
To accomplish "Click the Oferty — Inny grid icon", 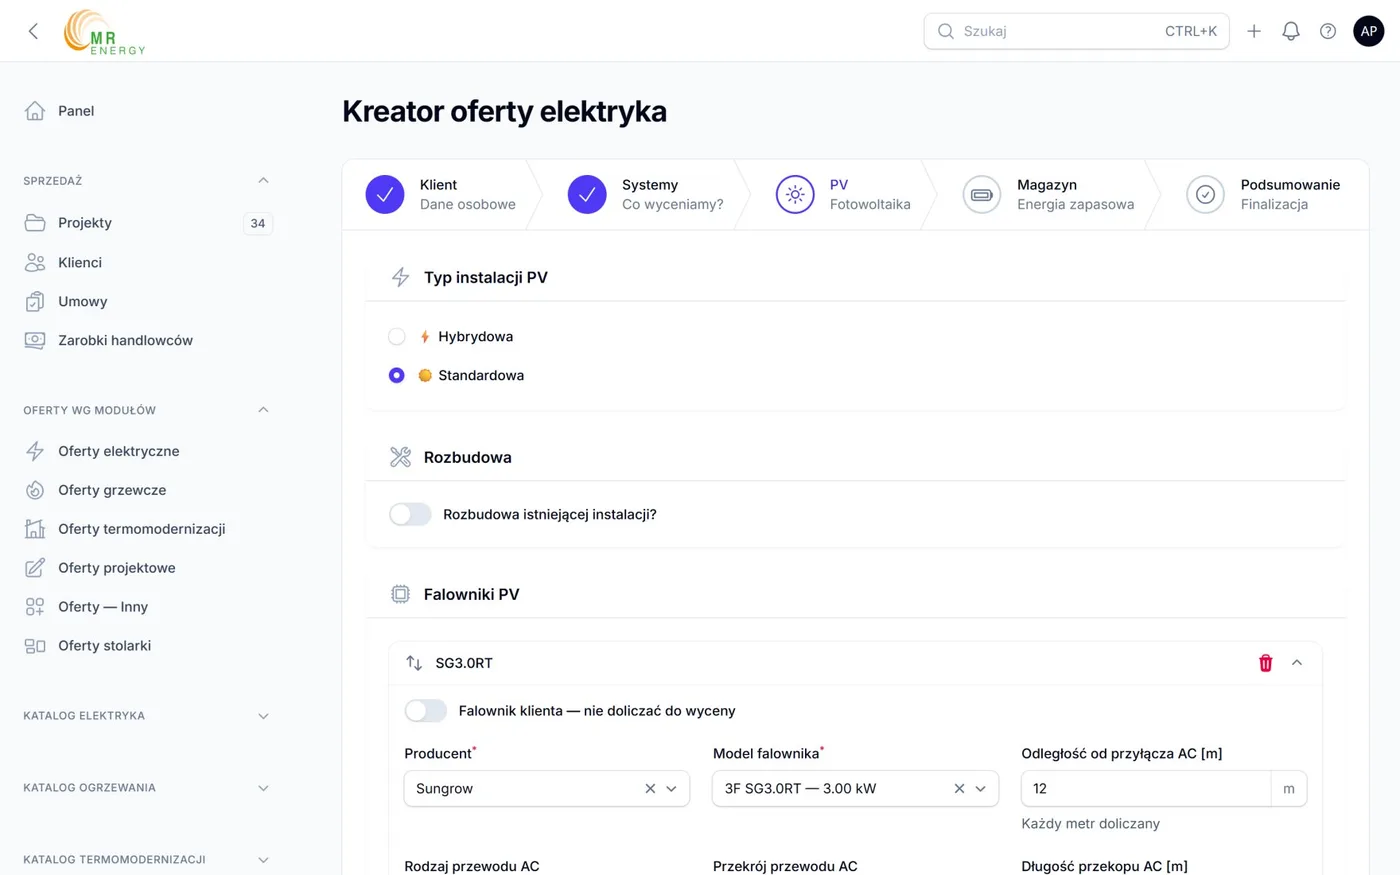I will pos(35,607).
